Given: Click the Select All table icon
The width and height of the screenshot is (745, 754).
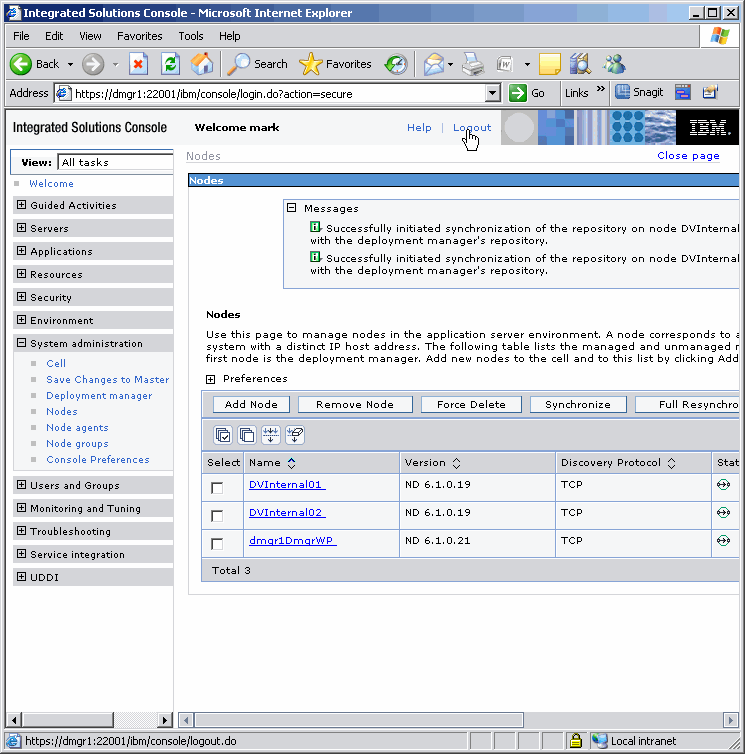Looking at the screenshot, I should tap(223, 435).
